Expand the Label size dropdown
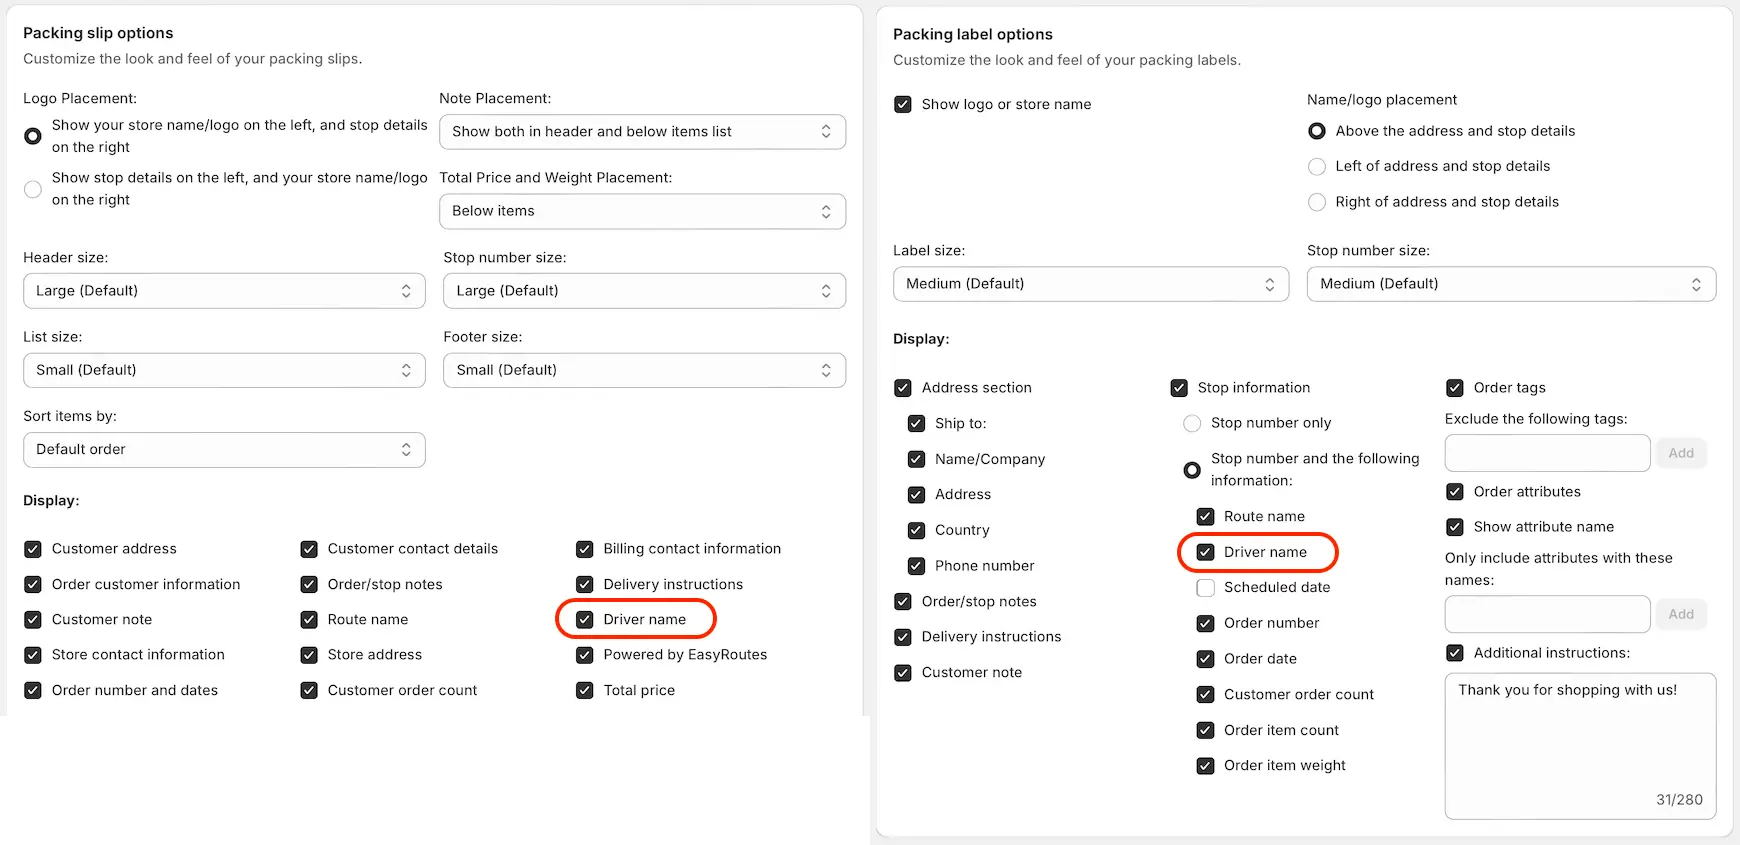This screenshot has width=1740, height=845. [1091, 284]
